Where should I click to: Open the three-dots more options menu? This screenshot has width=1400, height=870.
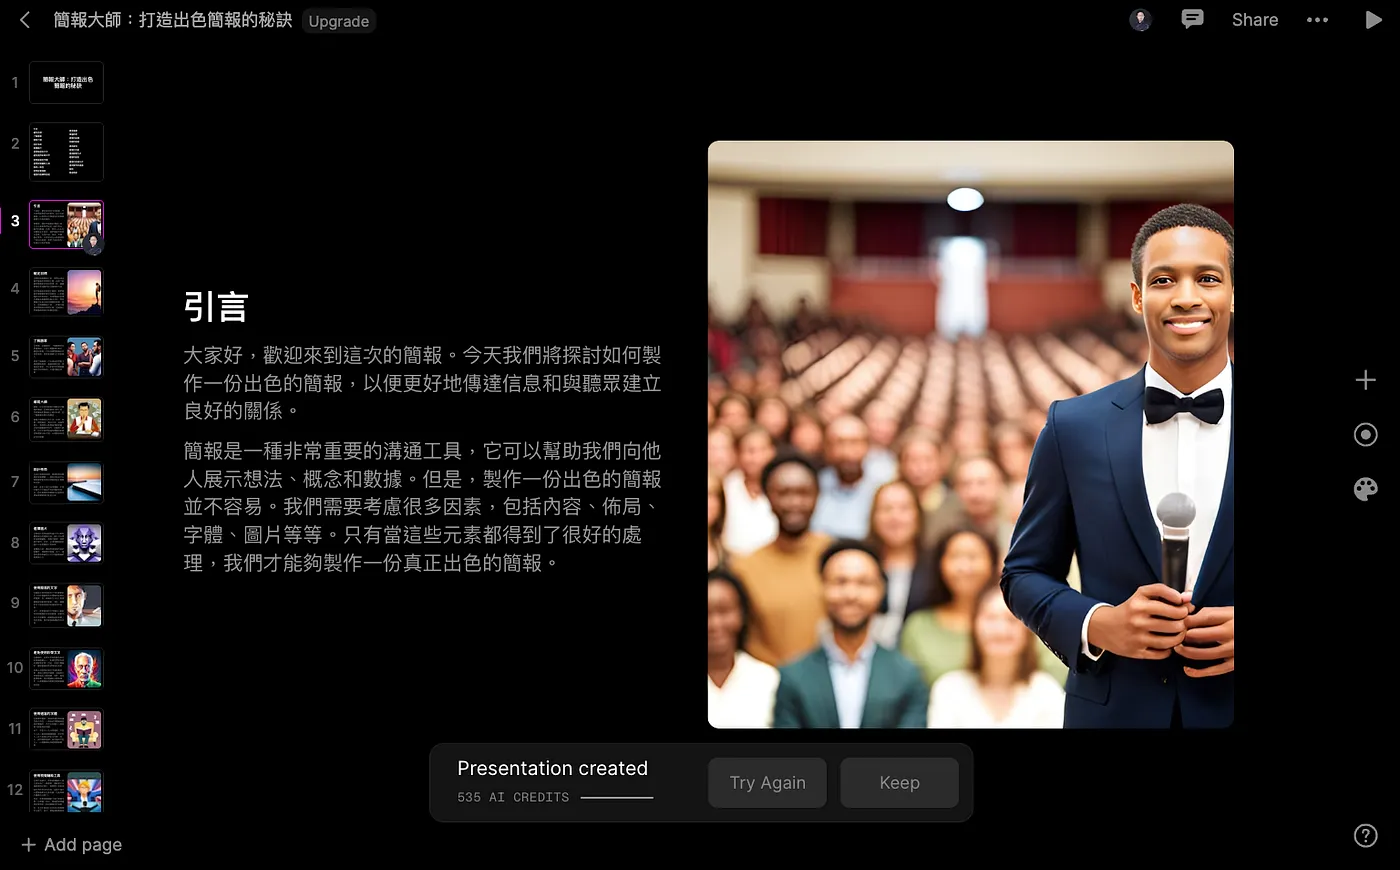click(x=1317, y=20)
